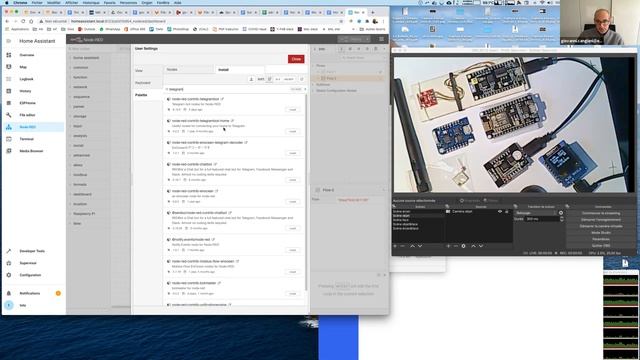Collapse the Flows tree in info sidebar
The height and width of the screenshot is (360, 640).
pos(314,66)
